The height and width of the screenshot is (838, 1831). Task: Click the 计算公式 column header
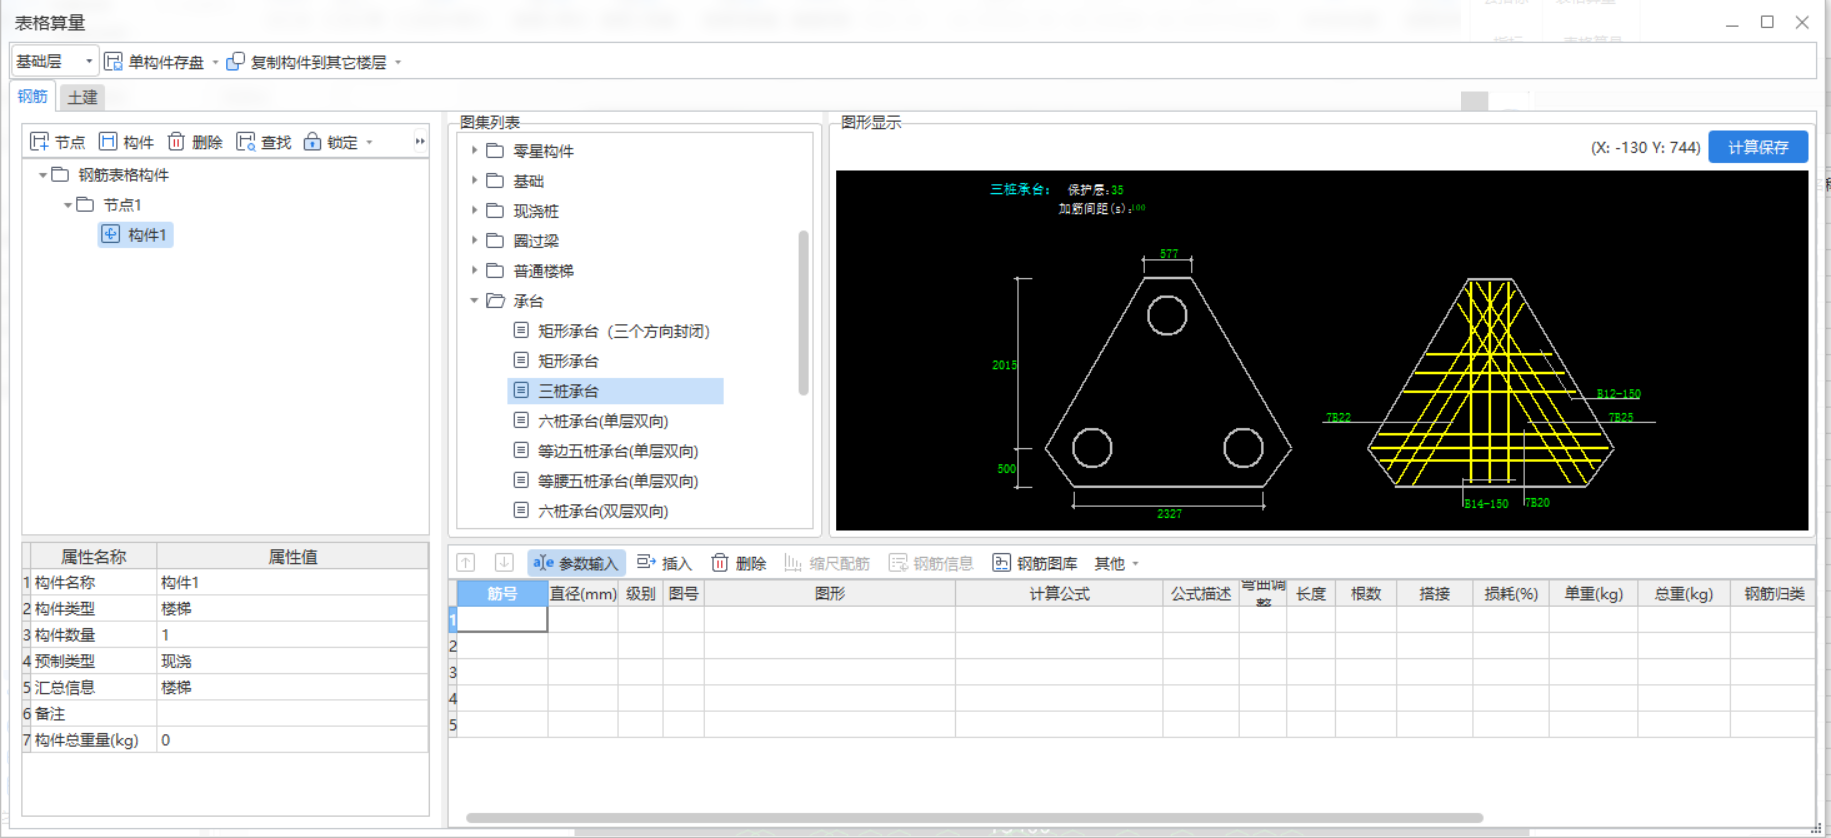click(1059, 593)
